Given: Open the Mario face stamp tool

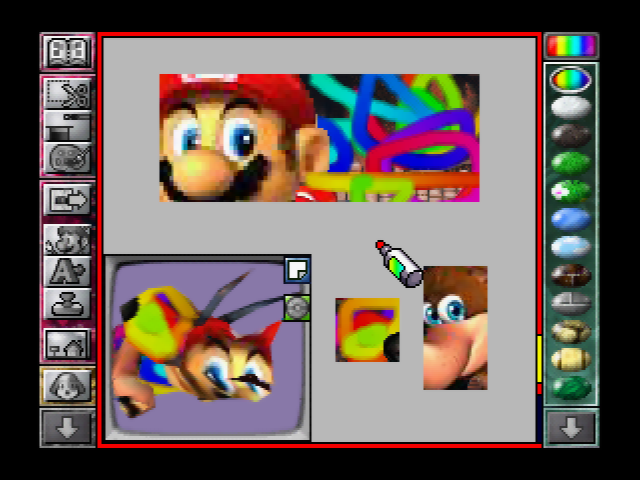Looking at the screenshot, I should click(68, 240).
